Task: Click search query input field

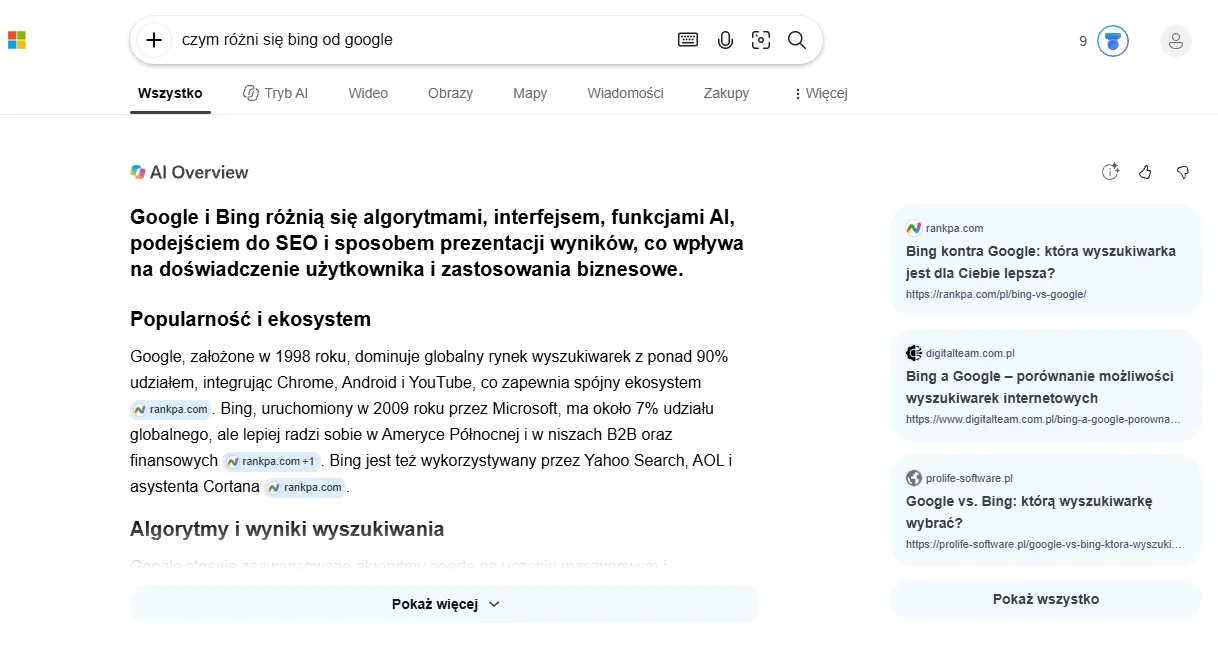Action: pos(420,40)
